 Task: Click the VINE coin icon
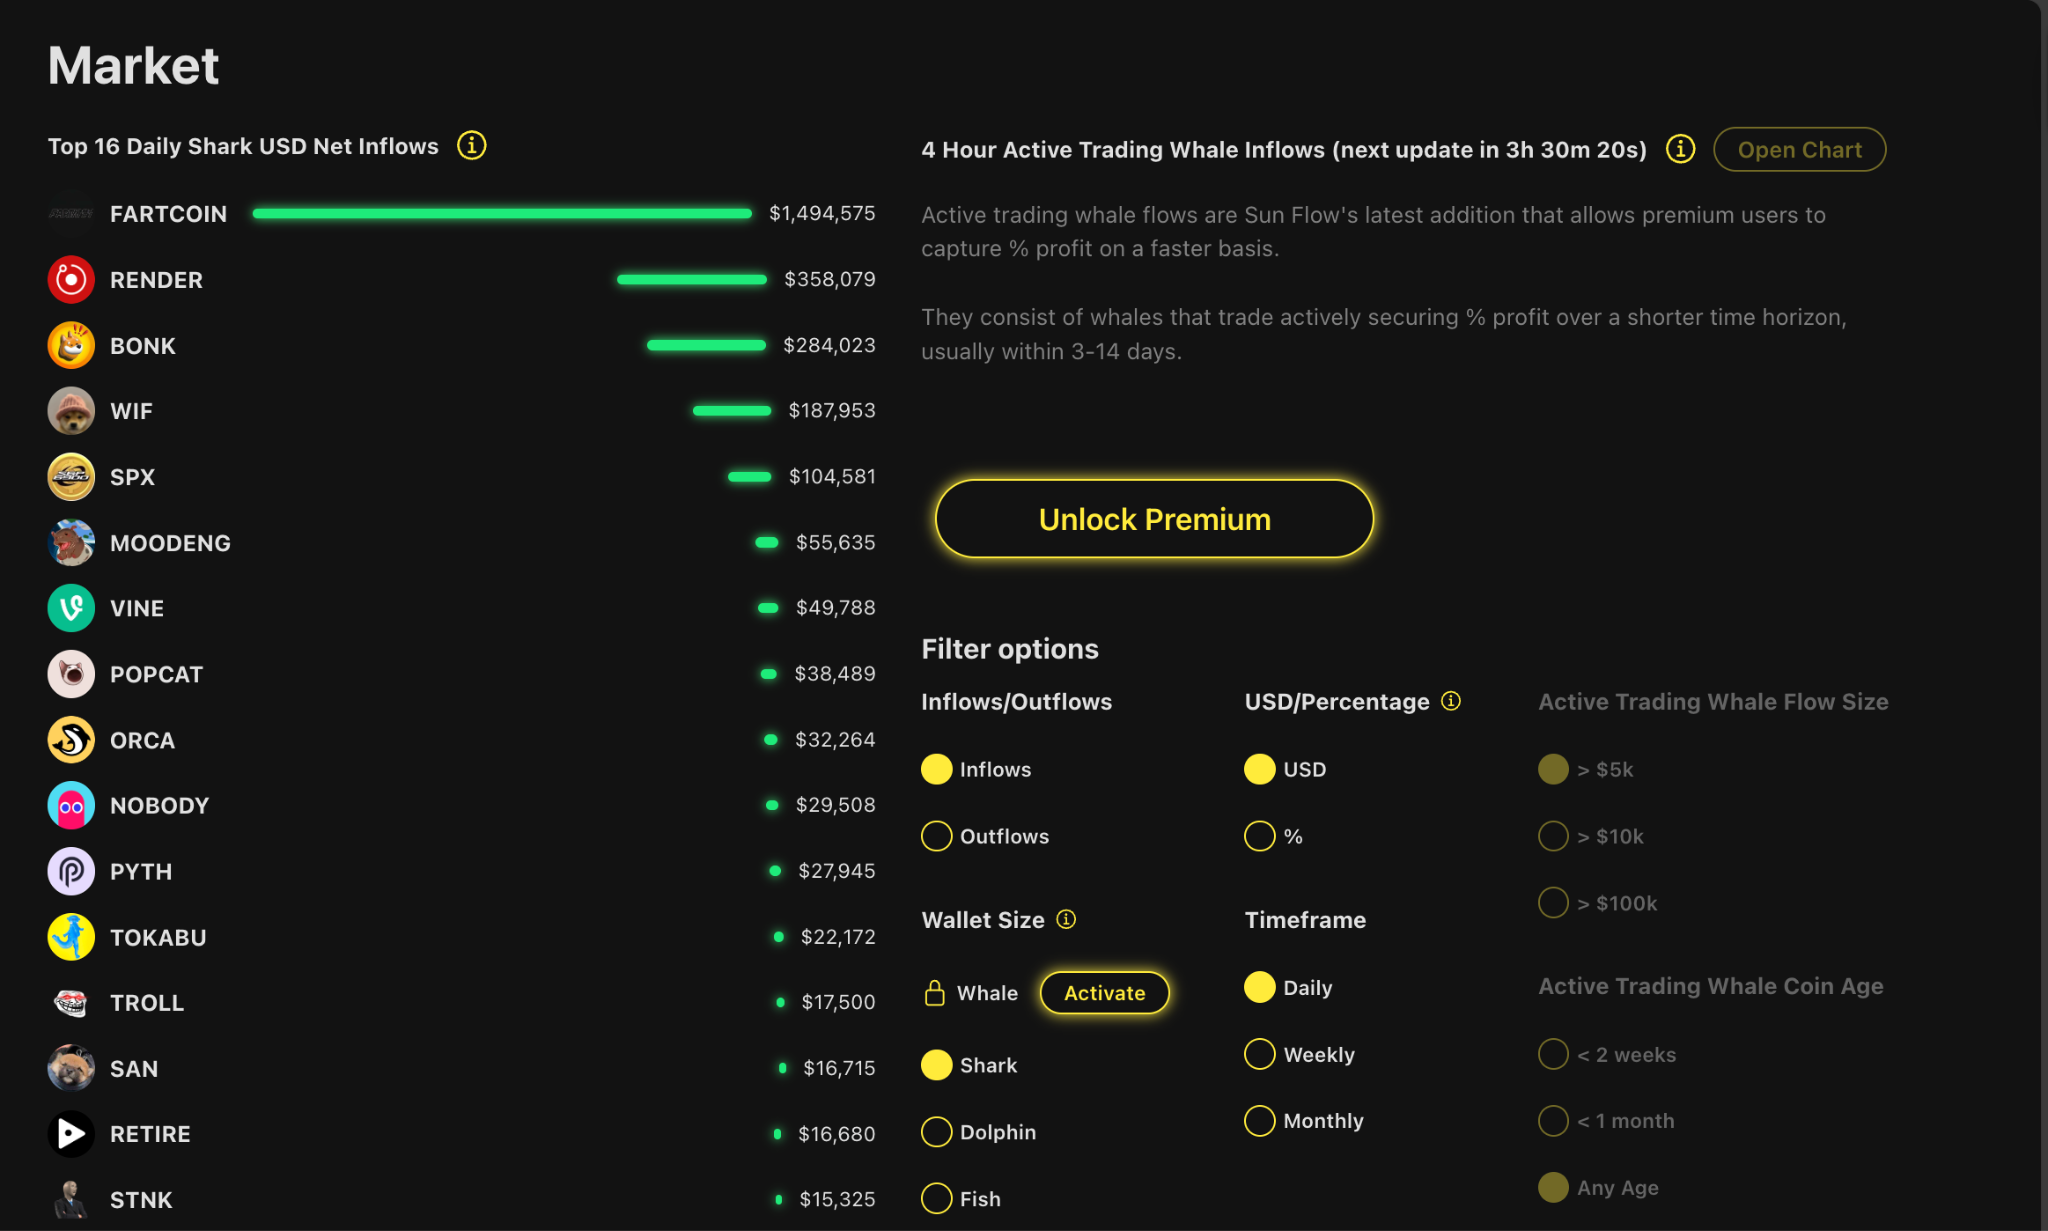(71, 608)
